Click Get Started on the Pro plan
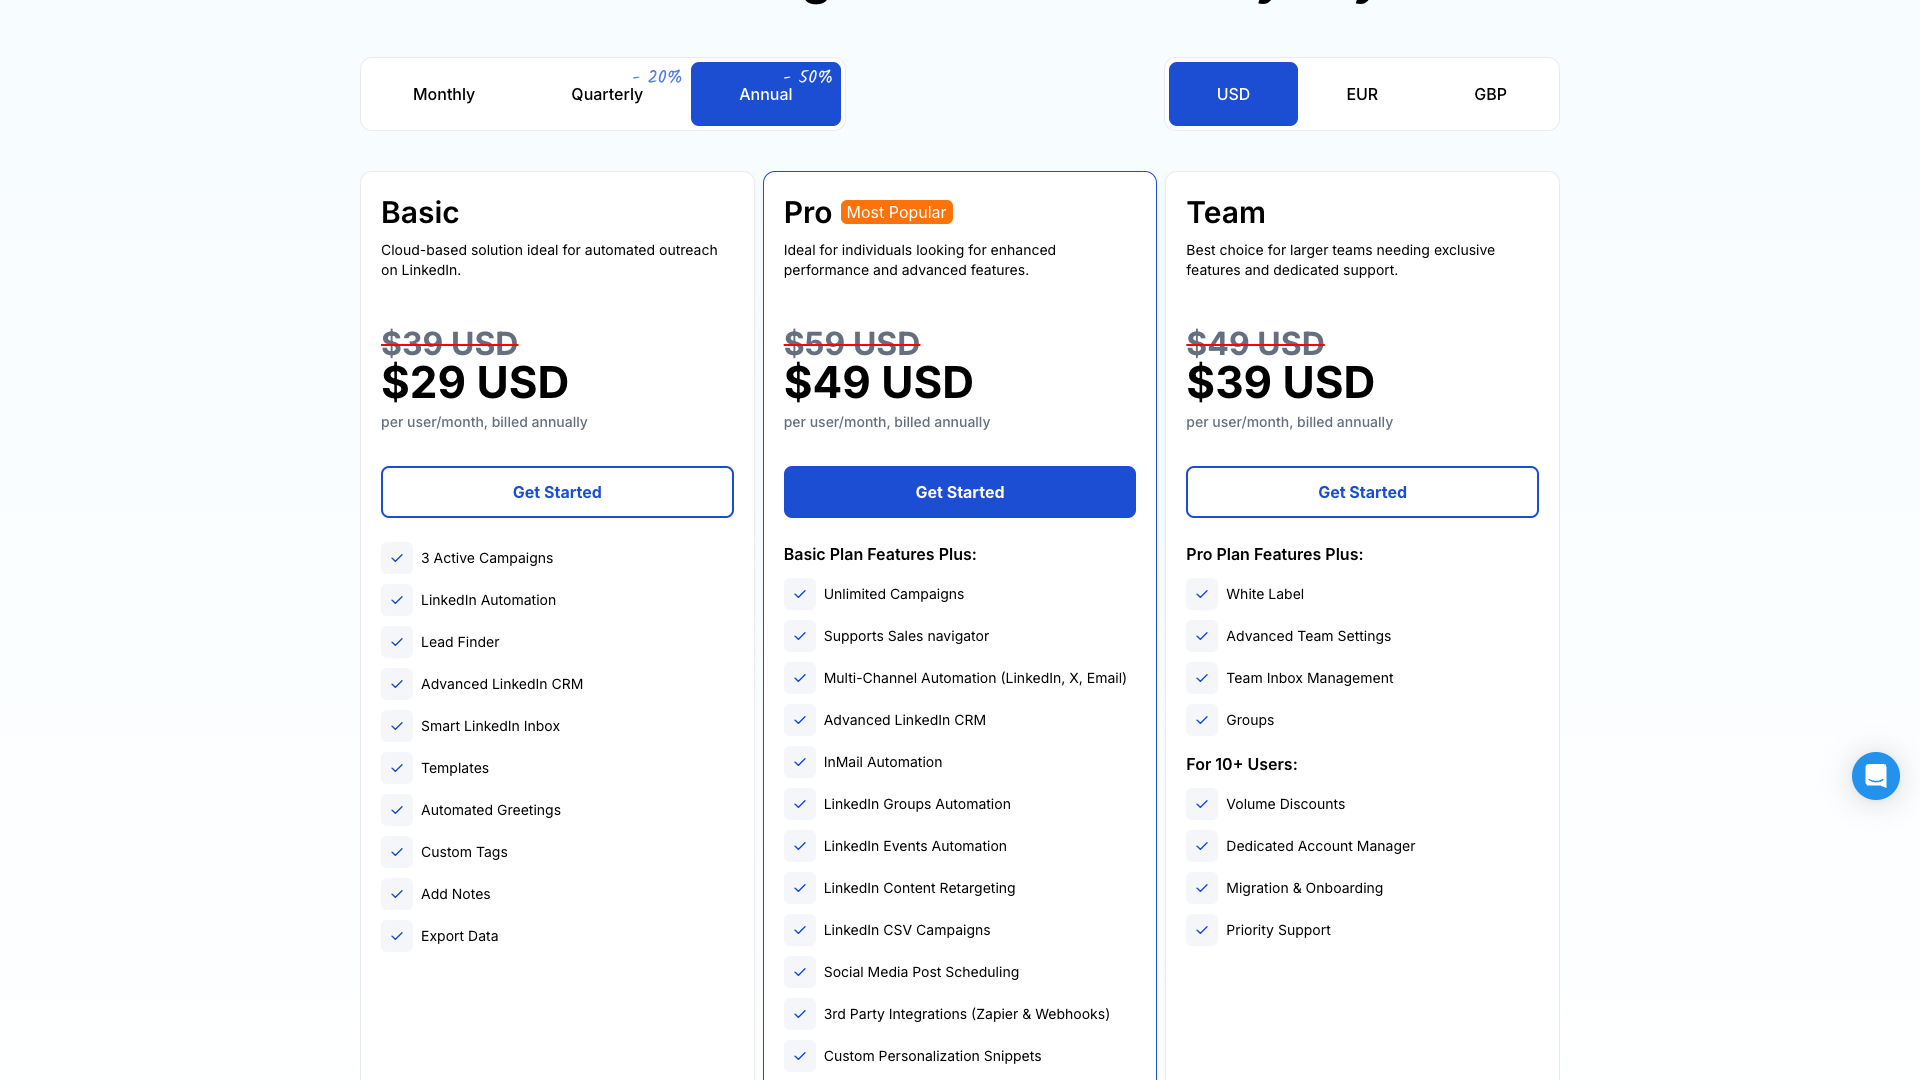 tap(959, 492)
